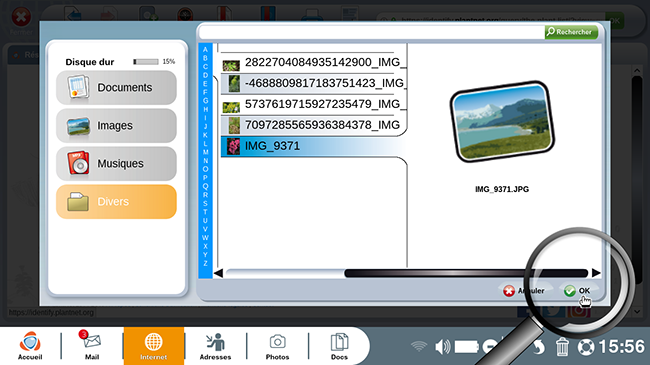The width and height of the screenshot is (650, 365).
Task: Go to Accueil home screen
Action: [30, 346]
